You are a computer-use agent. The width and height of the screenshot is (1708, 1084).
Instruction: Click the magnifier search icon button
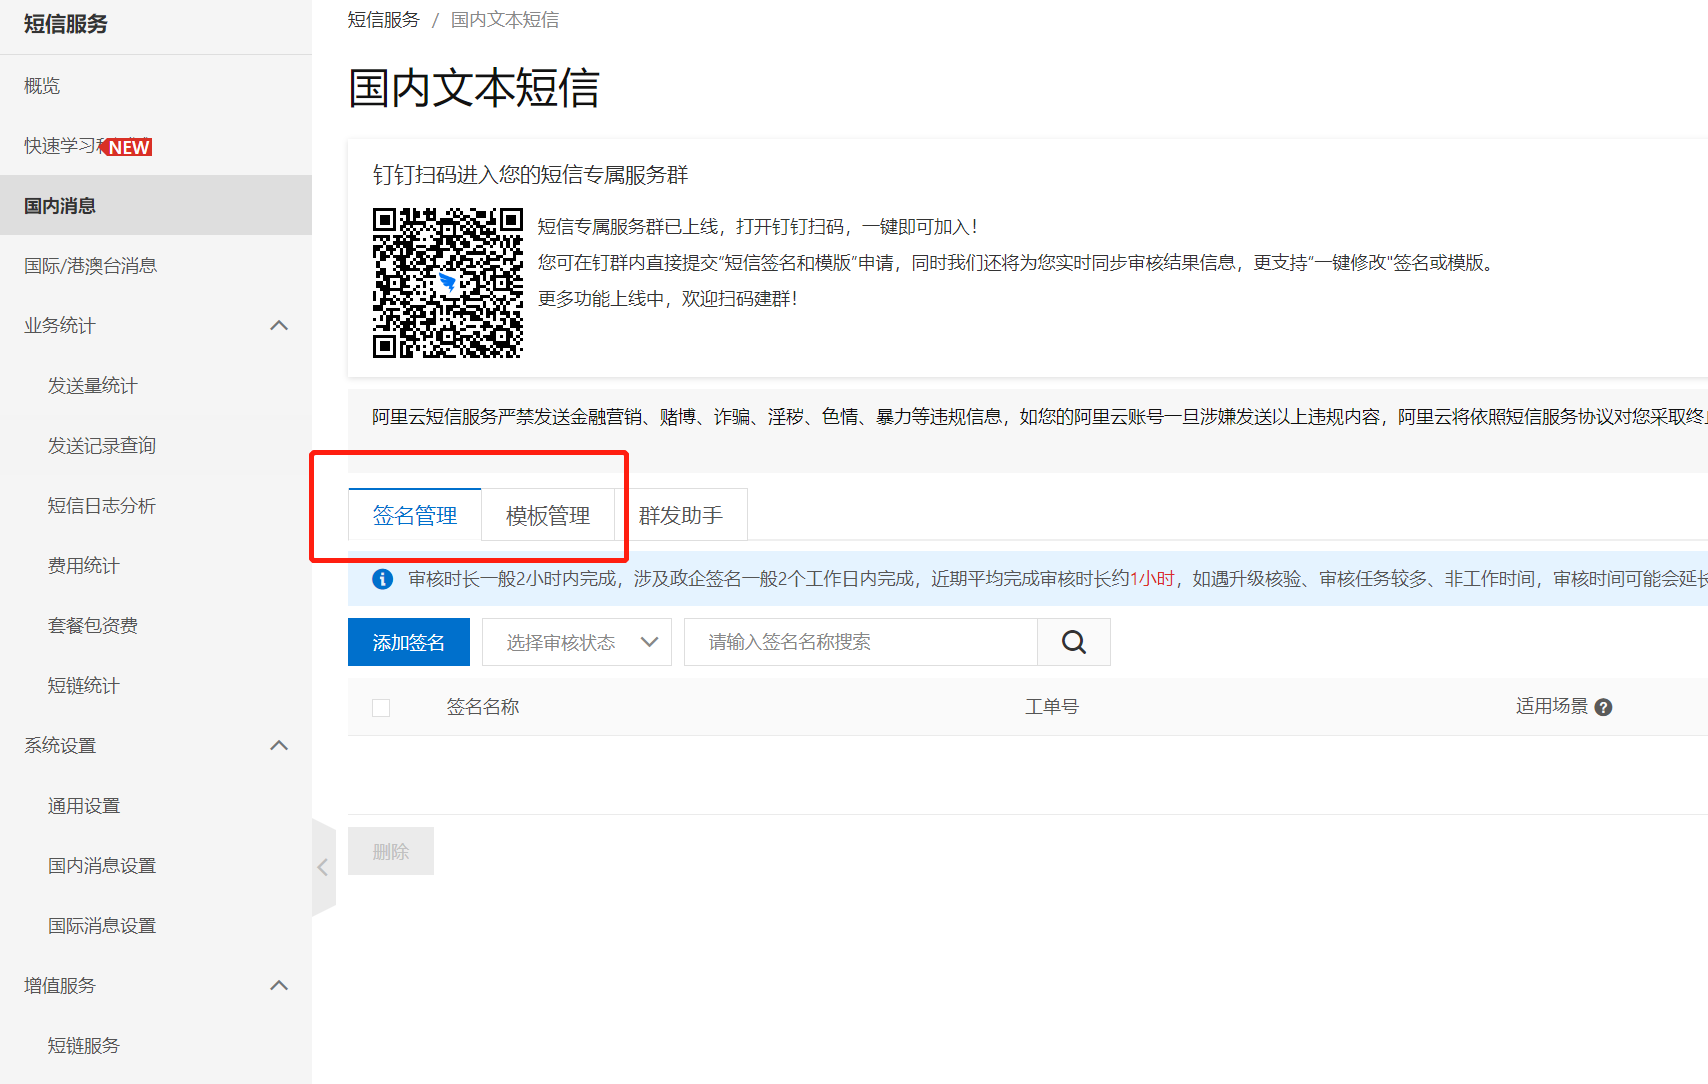pos(1074,642)
